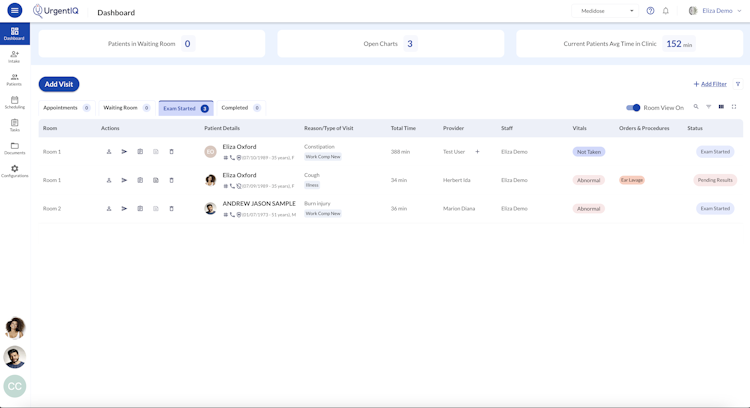
Task: Open the hamburger main menu
Action: [x=14, y=10]
